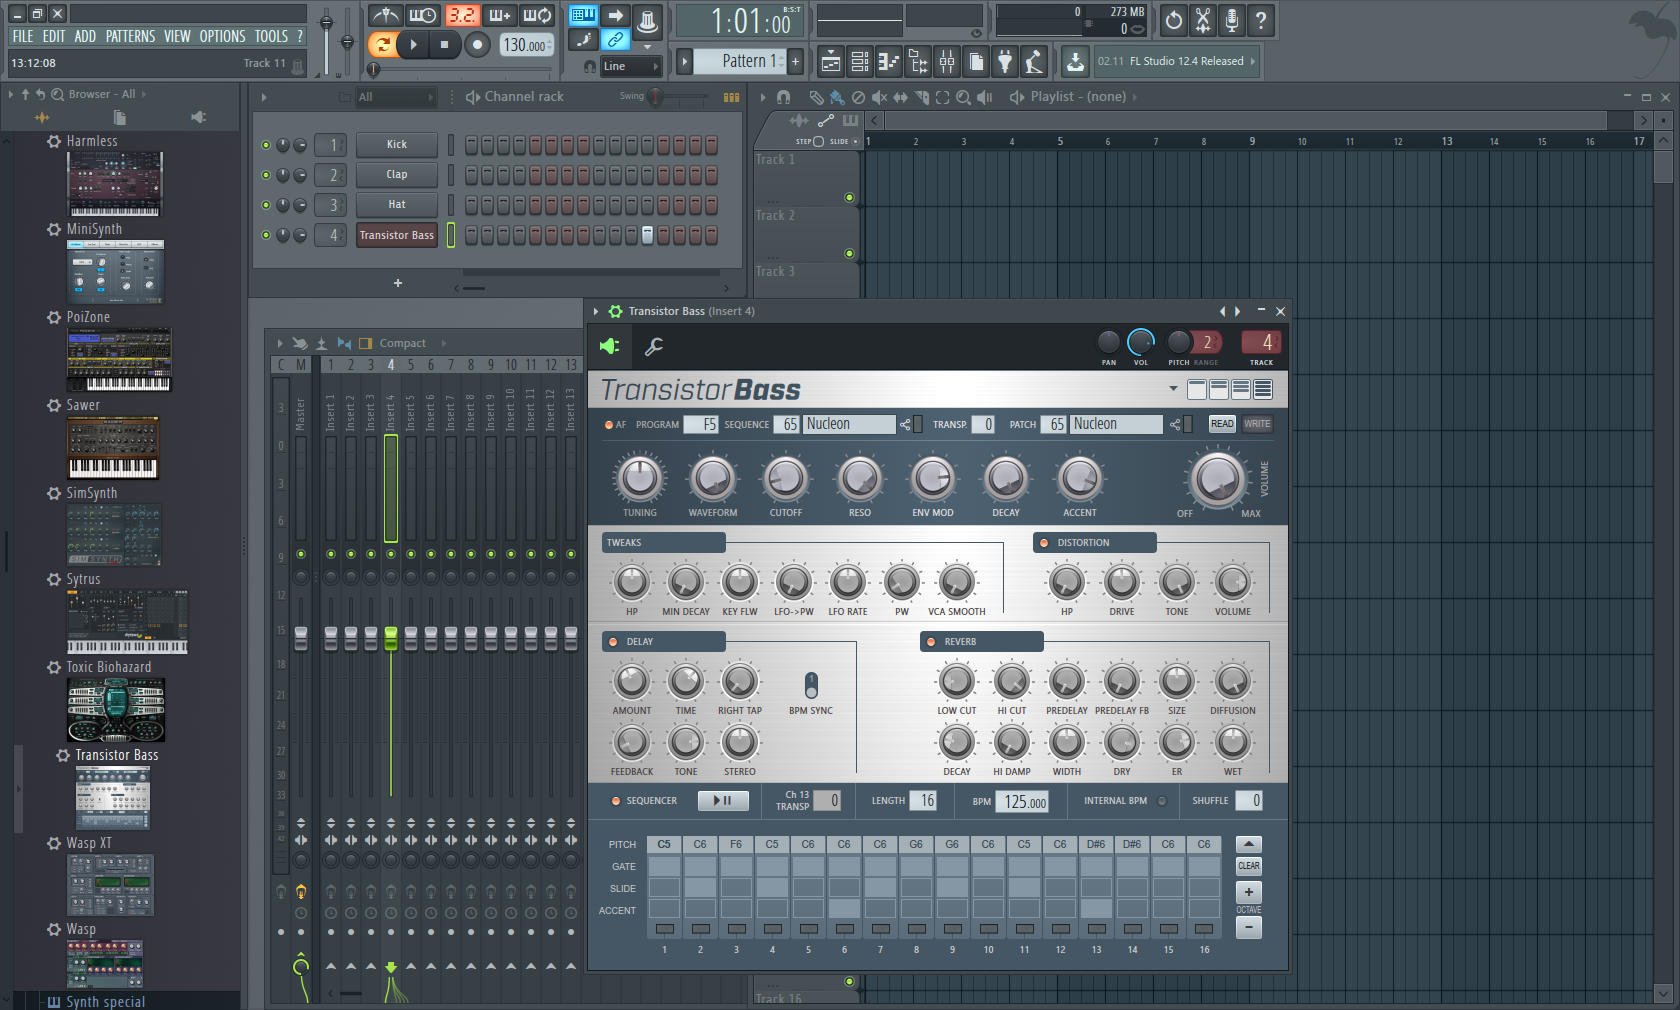Adjust the CUTOFF knob

785,479
